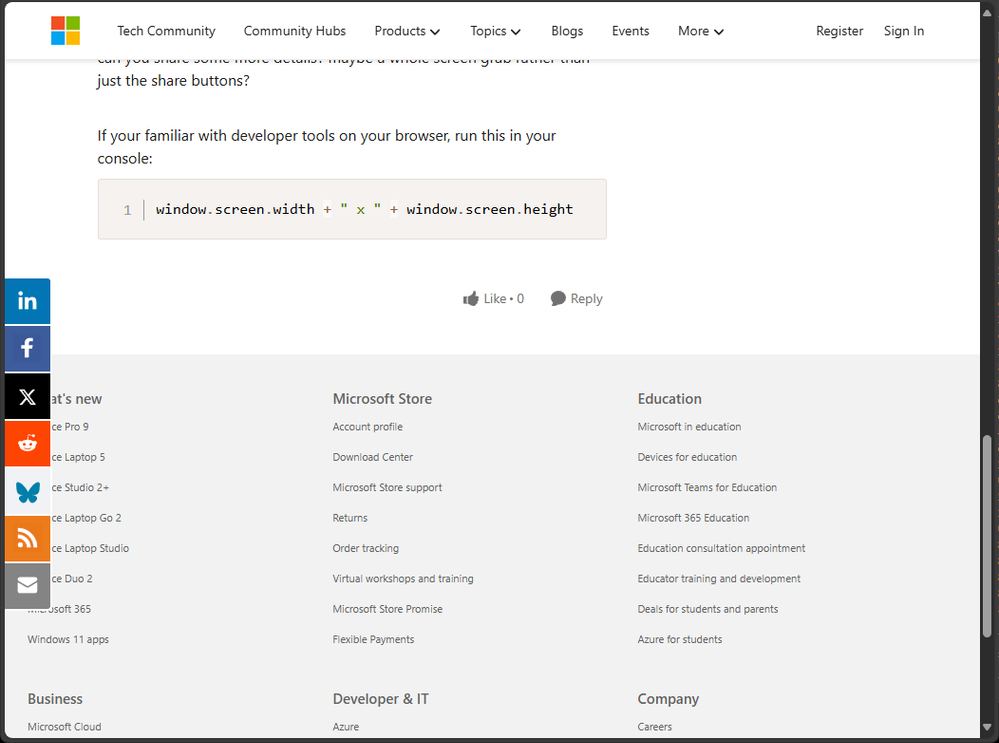Viewport: 999px width, 743px height.
Task: Click the scrollbar down arrow
Action: [x=987, y=726]
